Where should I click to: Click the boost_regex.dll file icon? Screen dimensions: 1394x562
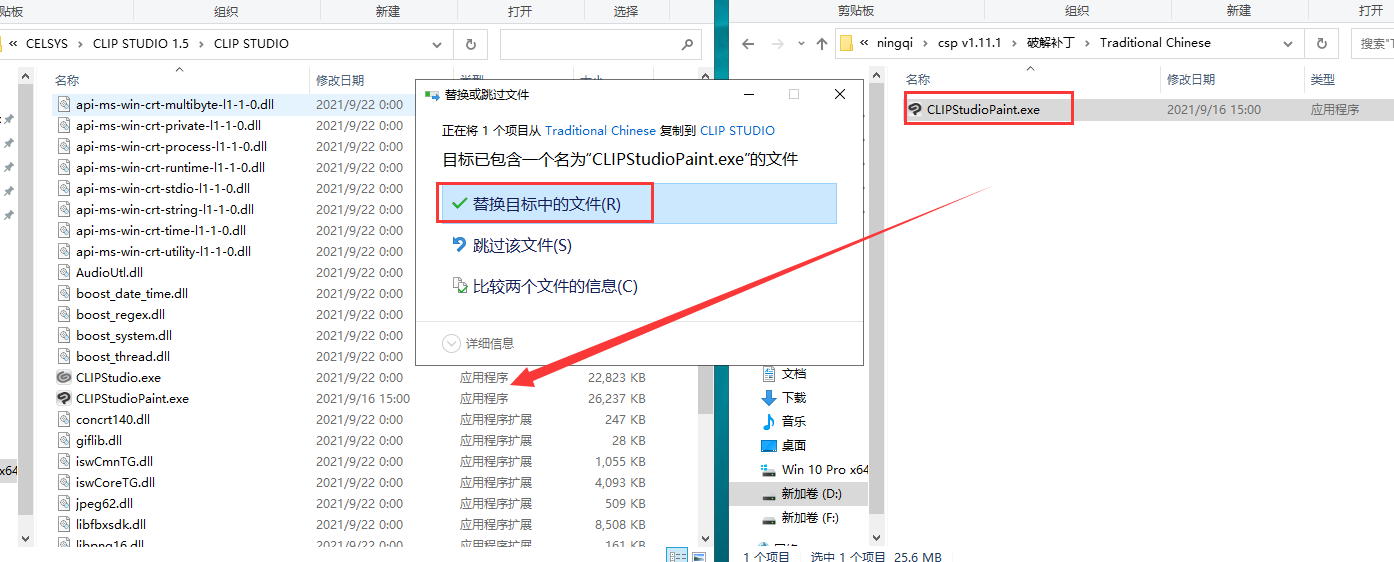click(64, 314)
